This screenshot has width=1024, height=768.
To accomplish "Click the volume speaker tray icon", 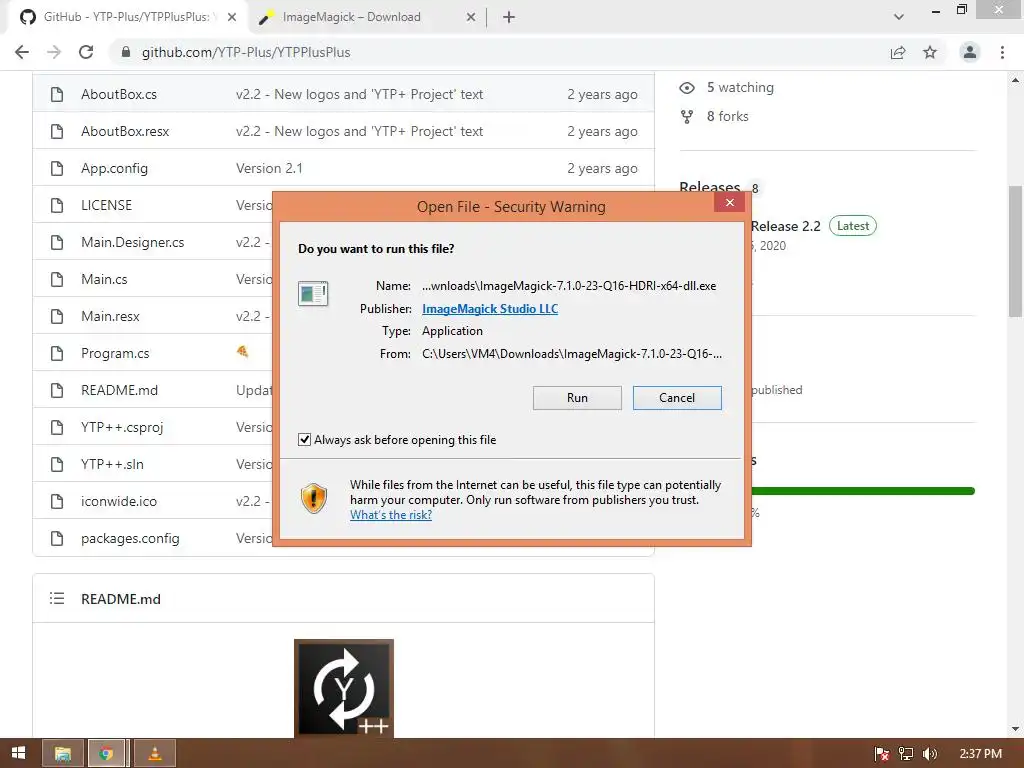I will pyautogui.click(x=930, y=754).
